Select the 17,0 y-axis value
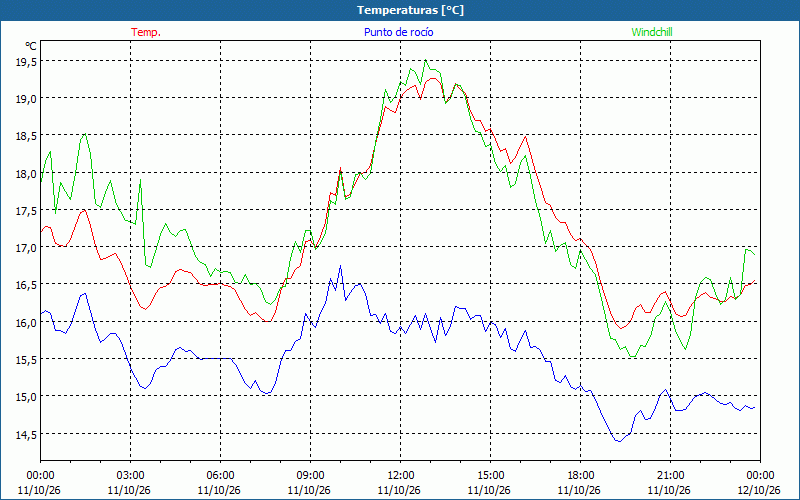 [26, 247]
